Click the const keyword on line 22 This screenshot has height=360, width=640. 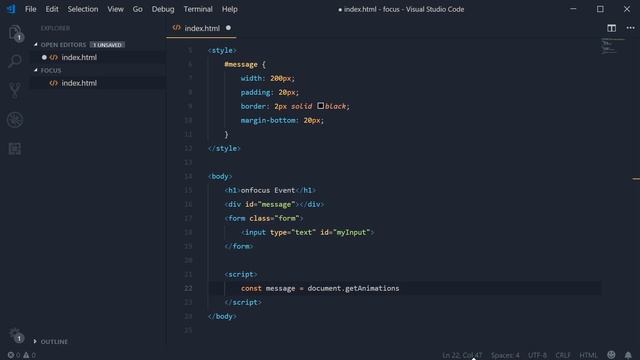(251, 288)
